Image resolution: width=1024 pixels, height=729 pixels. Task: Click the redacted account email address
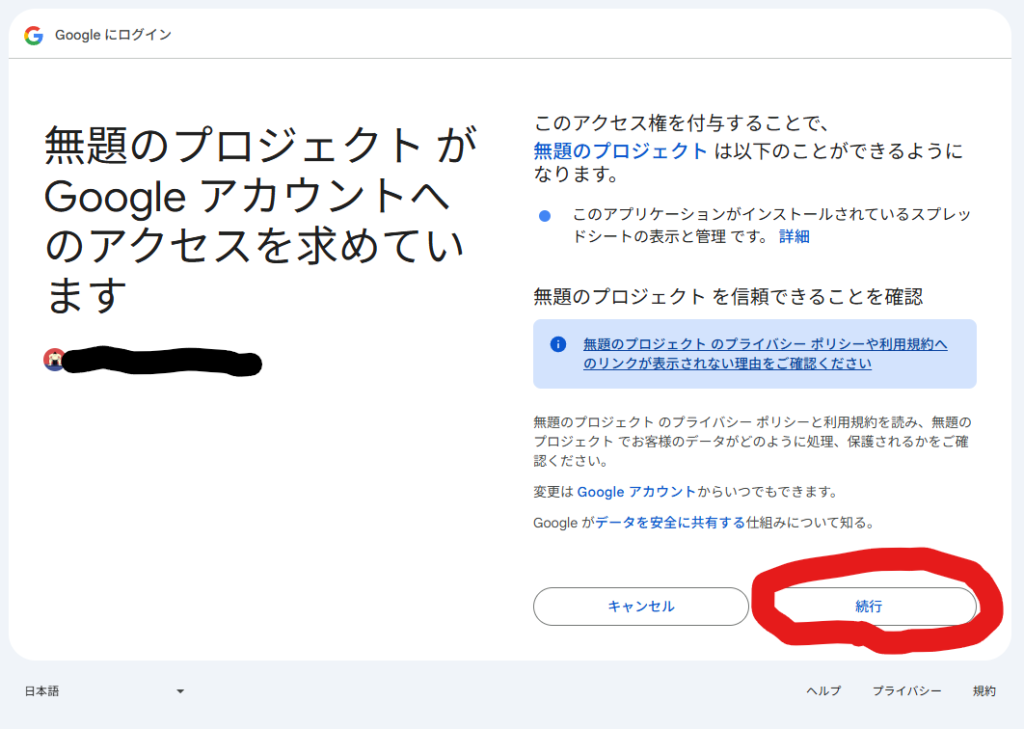click(162, 361)
